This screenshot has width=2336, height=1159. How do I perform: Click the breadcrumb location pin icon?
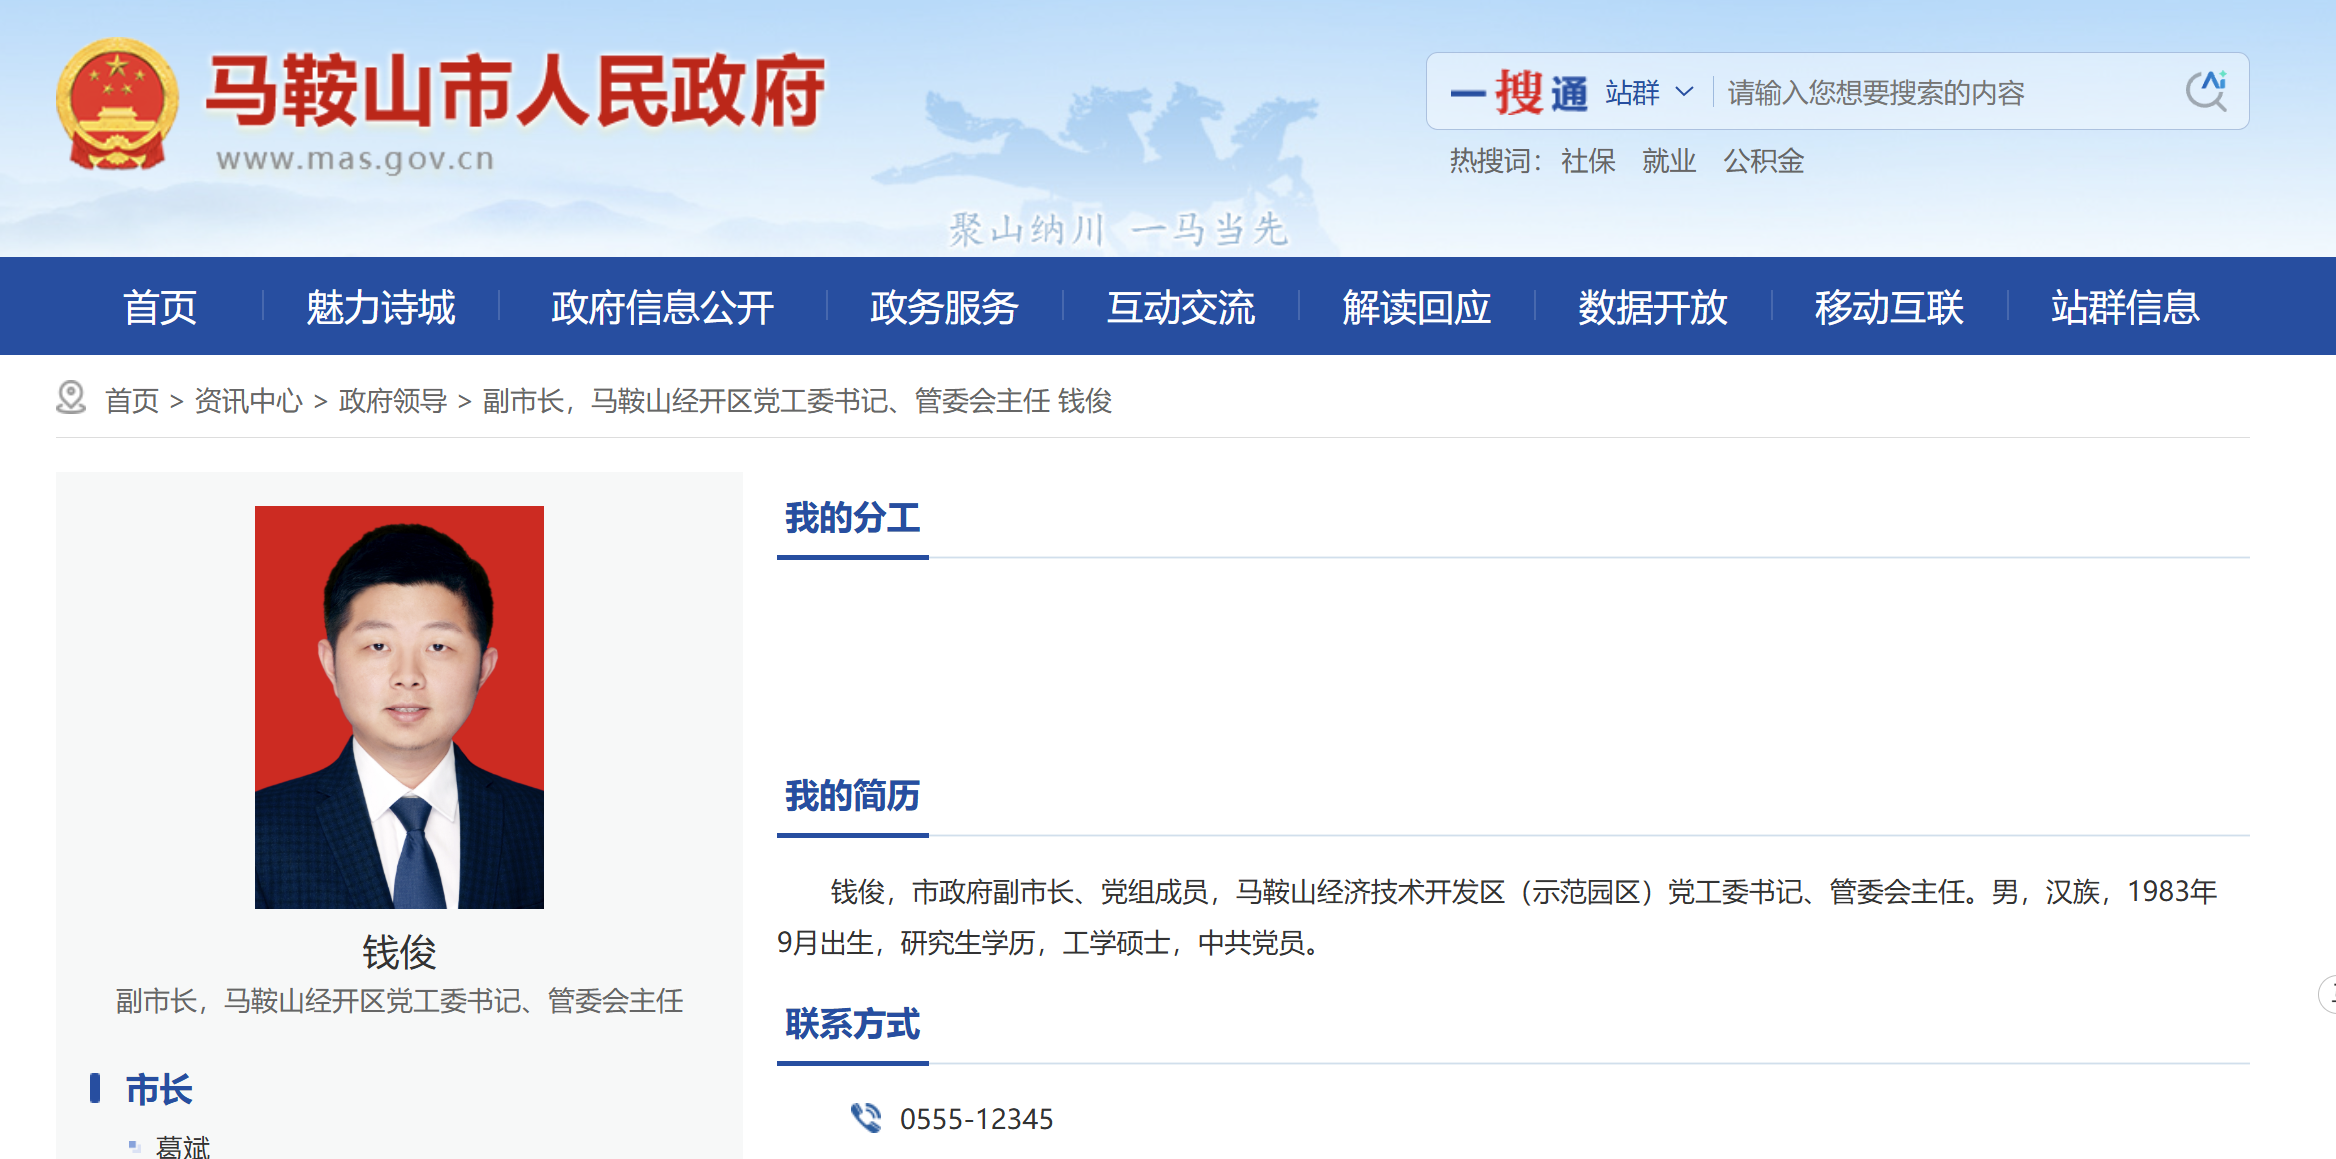click(x=71, y=398)
